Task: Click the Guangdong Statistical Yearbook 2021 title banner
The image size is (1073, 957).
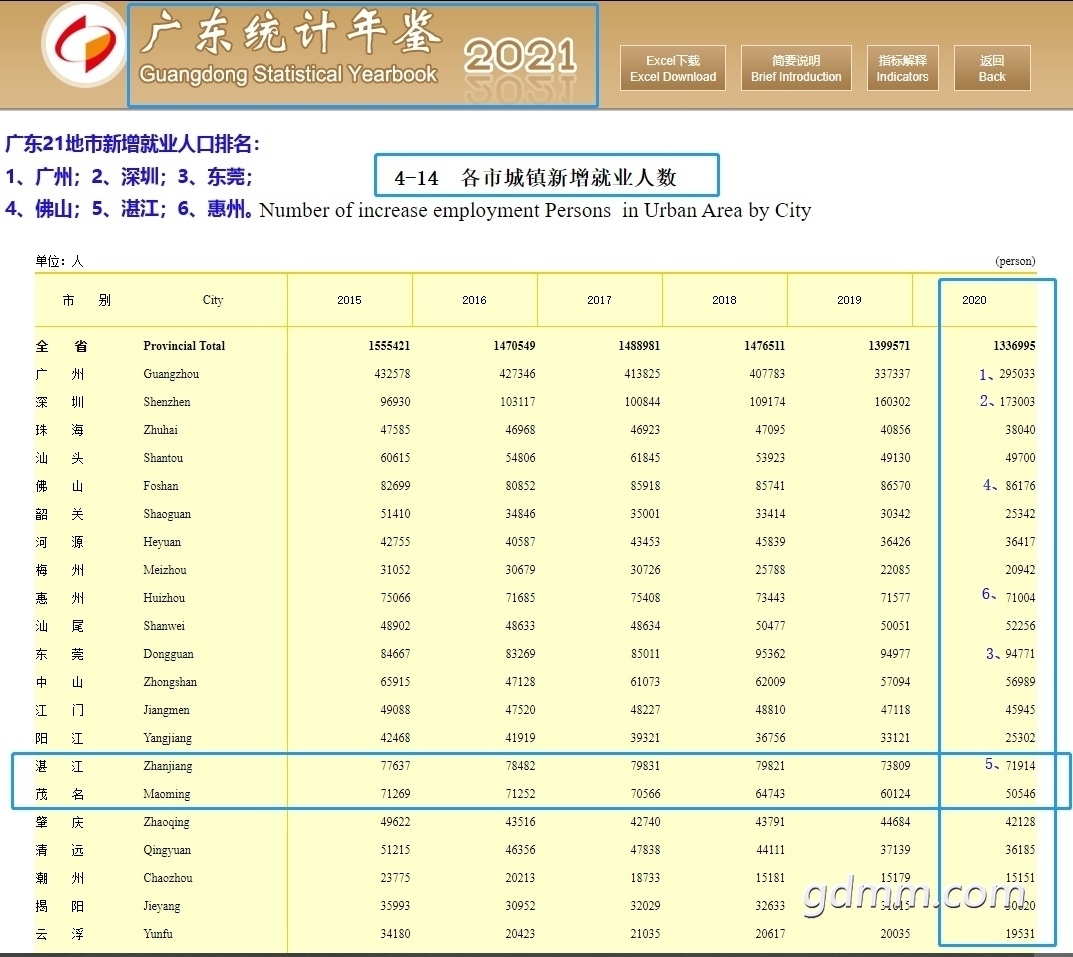Action: click(362, 55)
